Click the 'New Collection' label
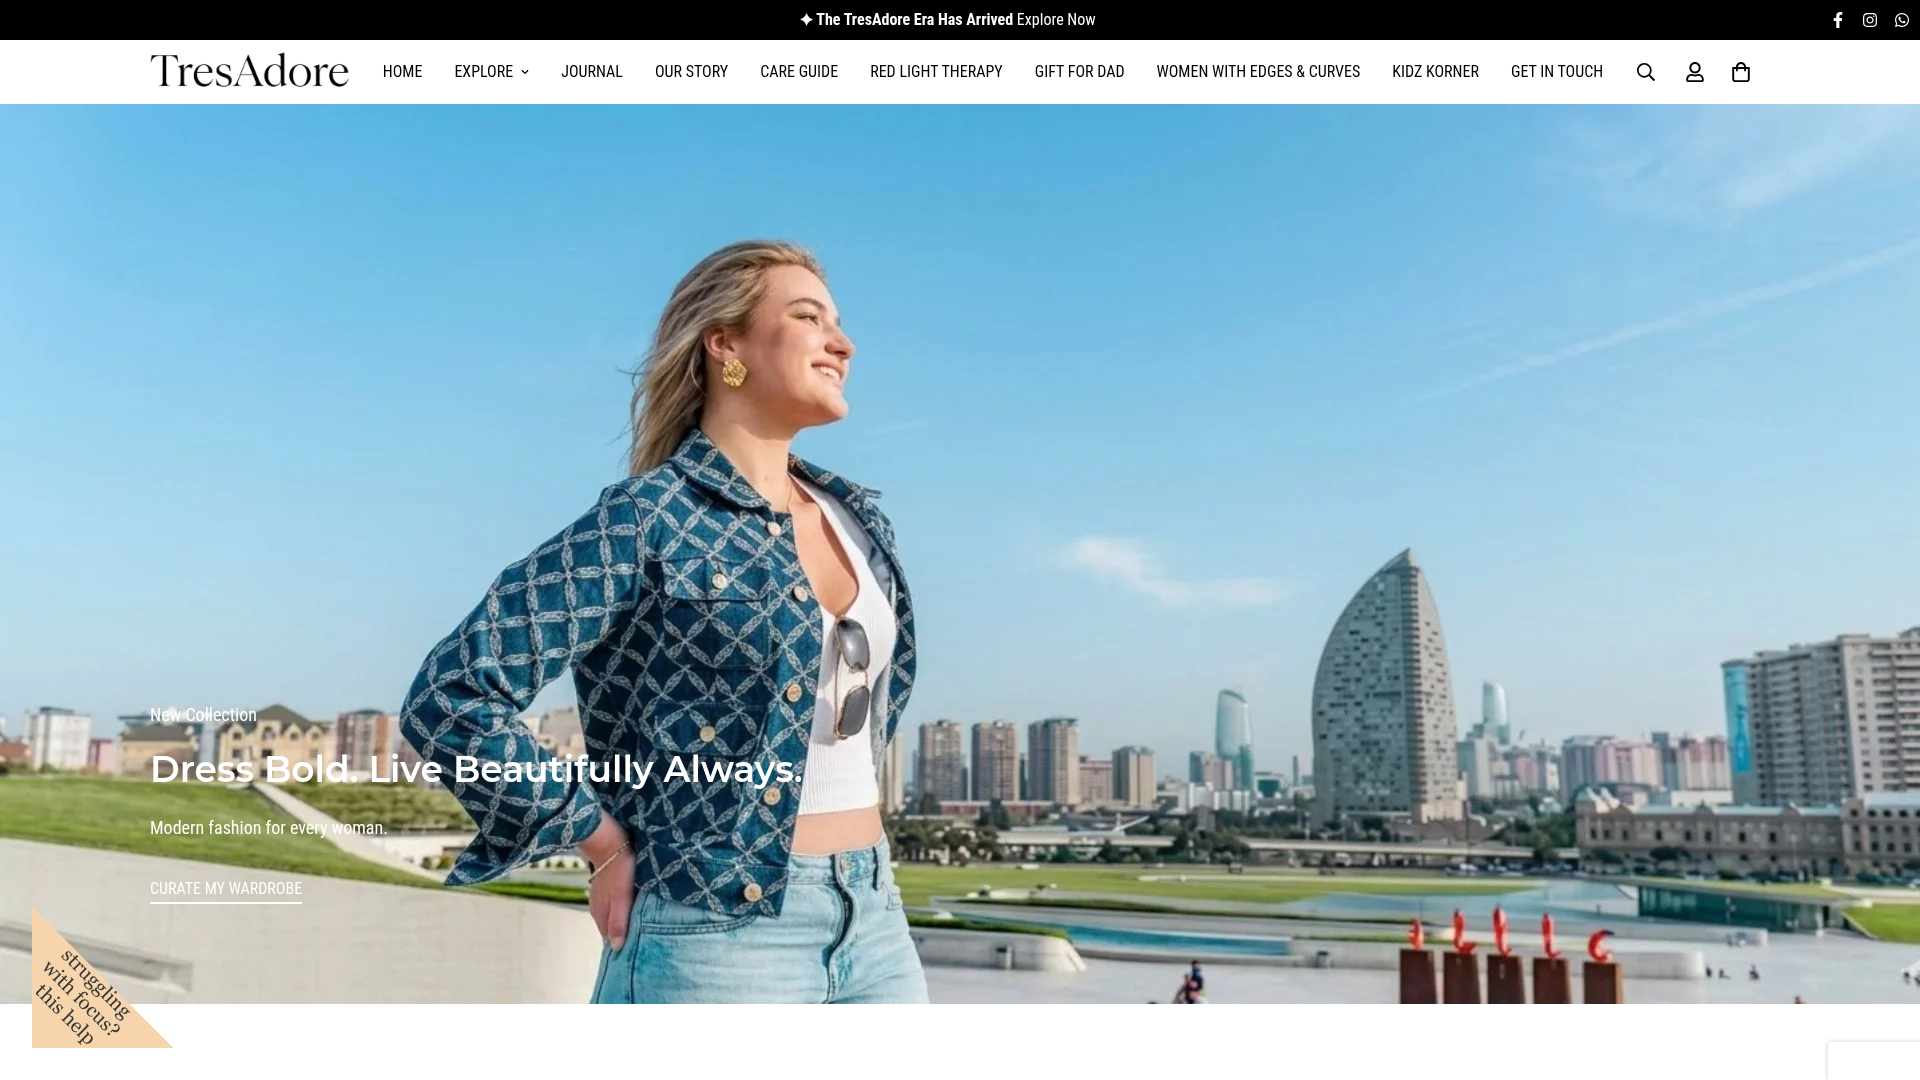 tap(203, 715)
